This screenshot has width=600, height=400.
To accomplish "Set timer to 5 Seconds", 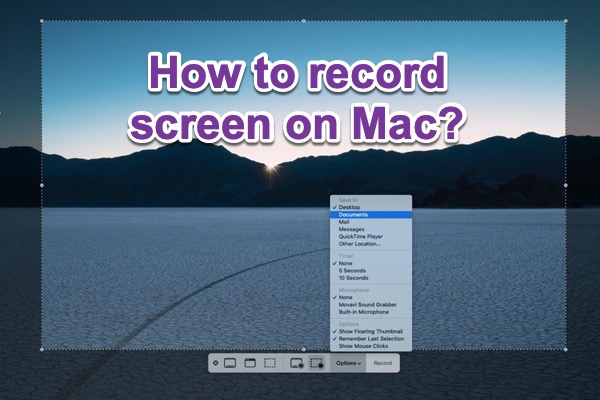I will [x=354, y=270].
